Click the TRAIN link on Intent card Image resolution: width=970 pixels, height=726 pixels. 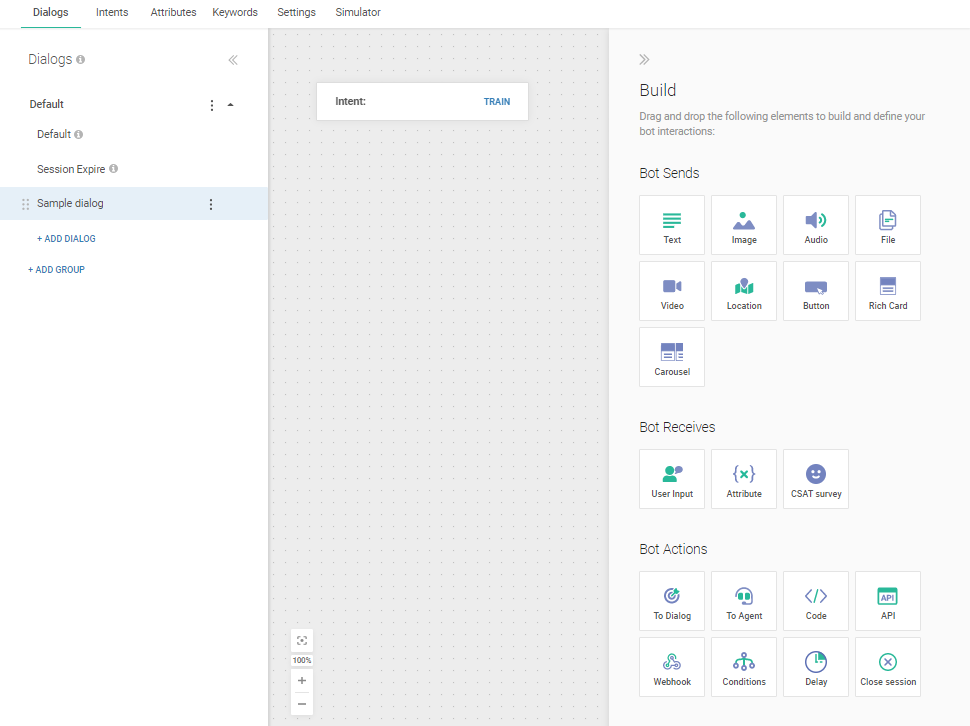pos(497,102)
